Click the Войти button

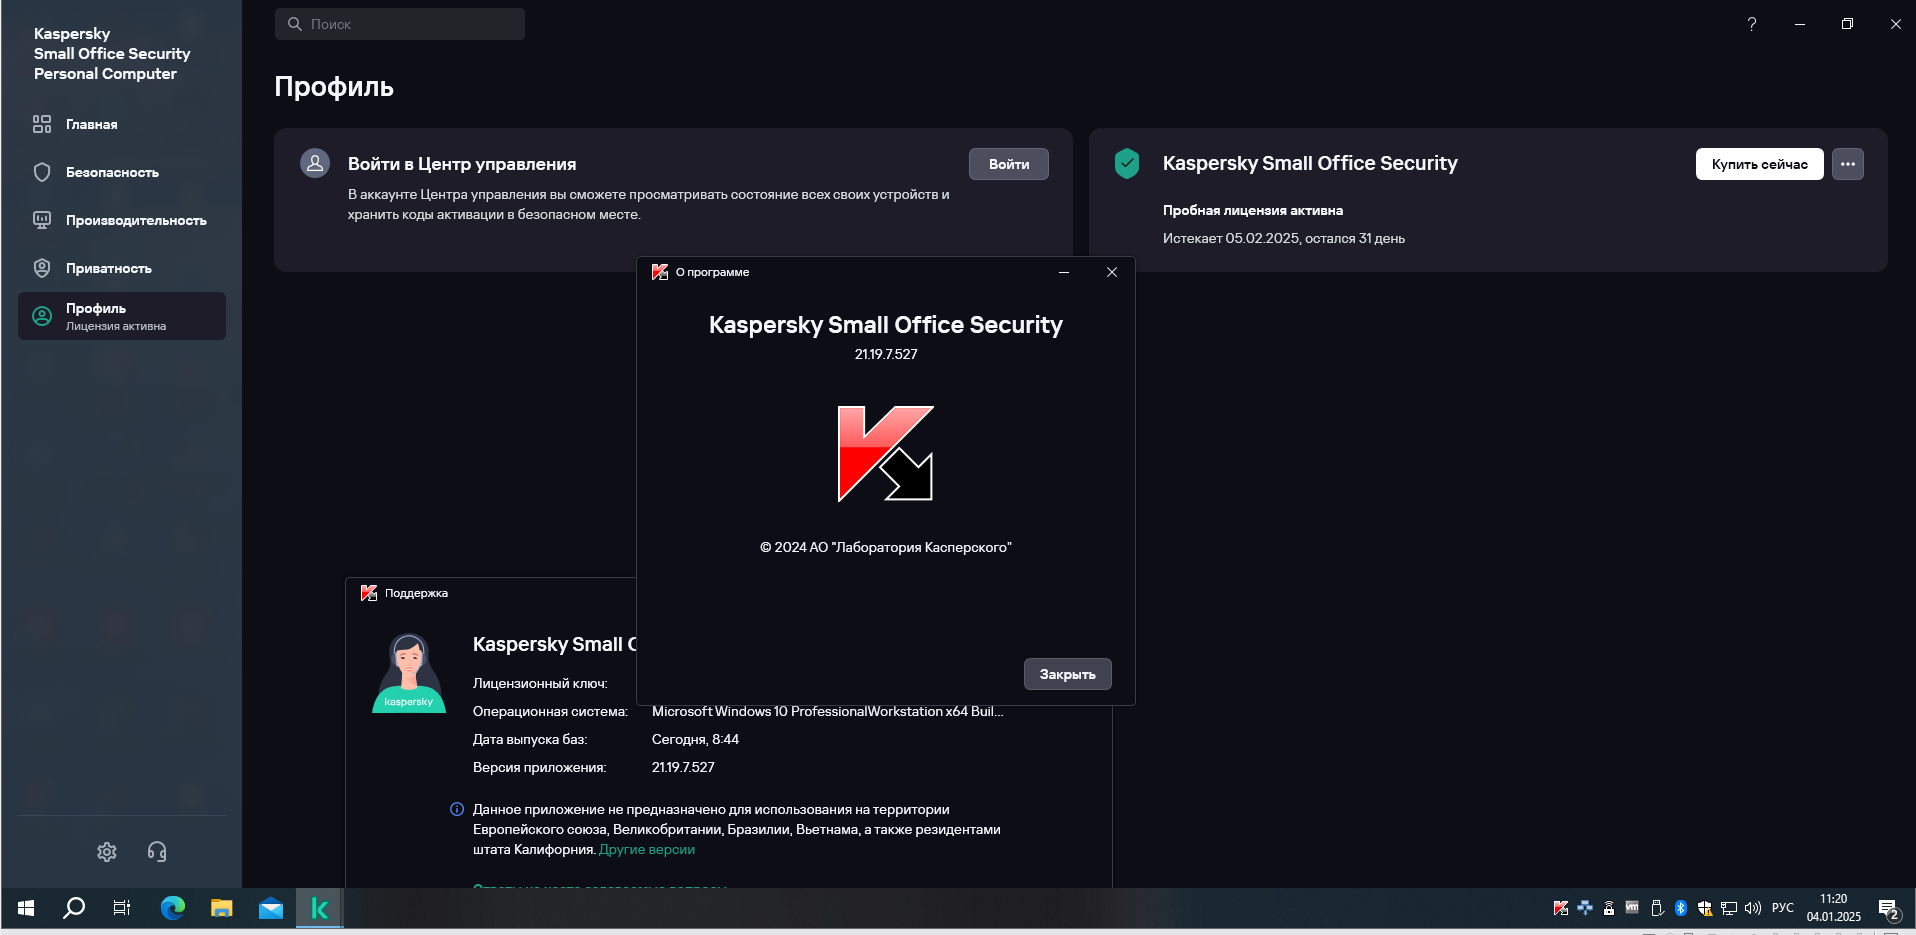[x=1008, y=164]
